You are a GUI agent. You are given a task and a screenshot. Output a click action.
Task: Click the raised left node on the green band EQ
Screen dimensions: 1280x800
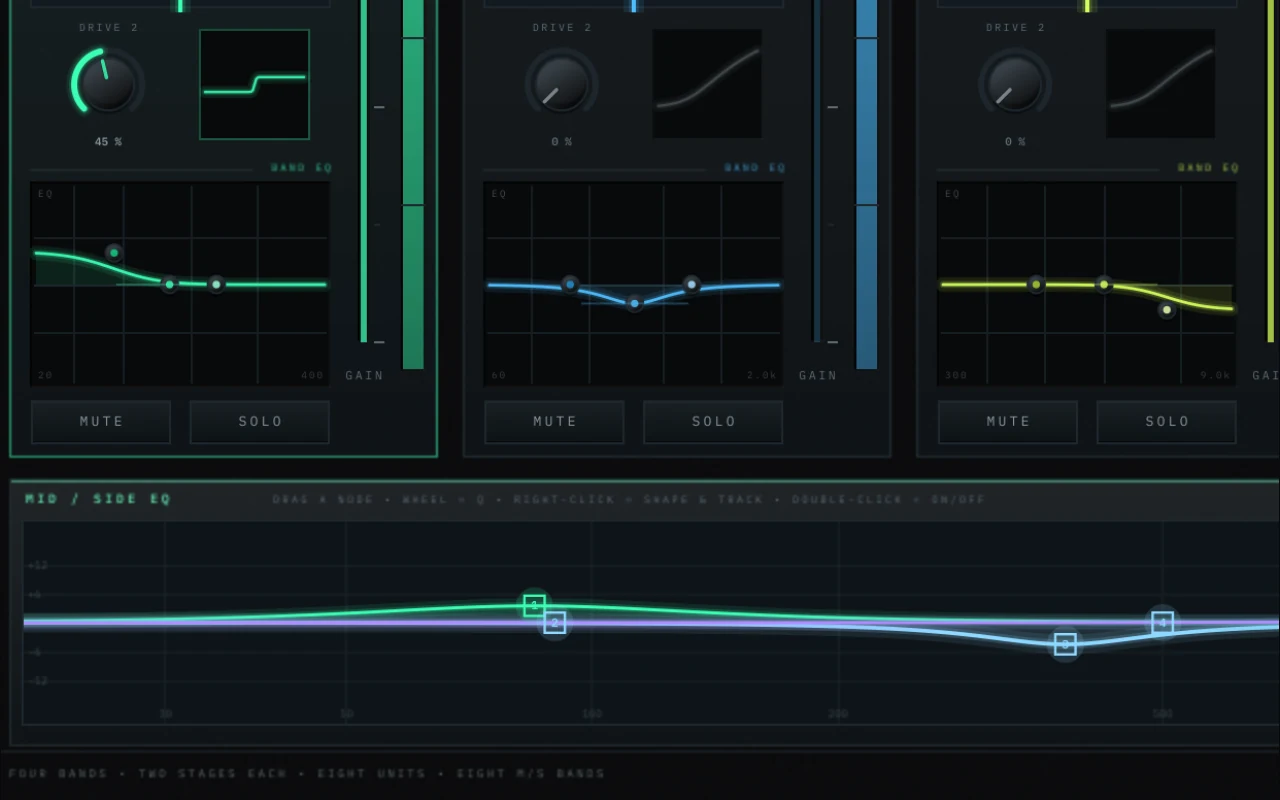coord(114,252)
